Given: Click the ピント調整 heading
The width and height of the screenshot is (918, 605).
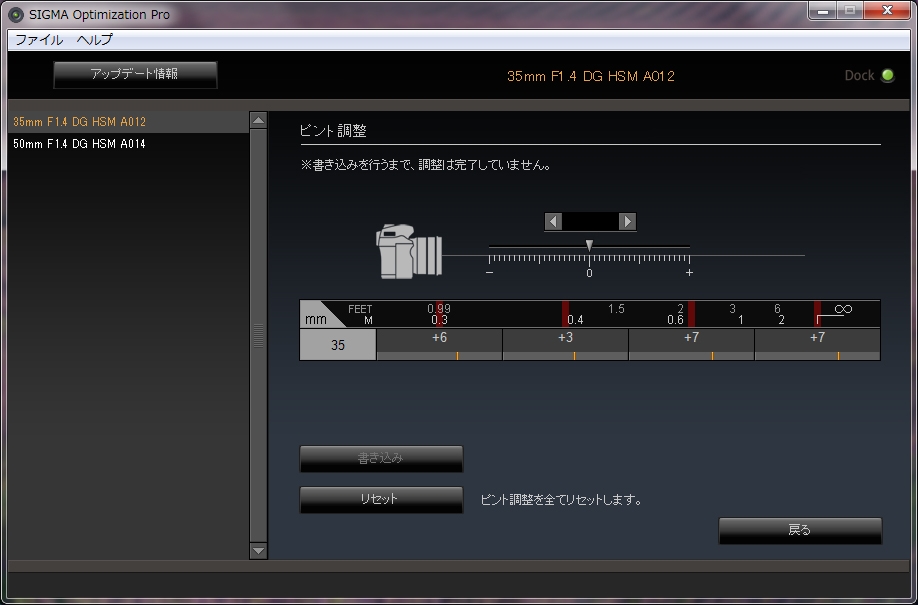Looking at the screenshot, I should [x=333, y=131].
